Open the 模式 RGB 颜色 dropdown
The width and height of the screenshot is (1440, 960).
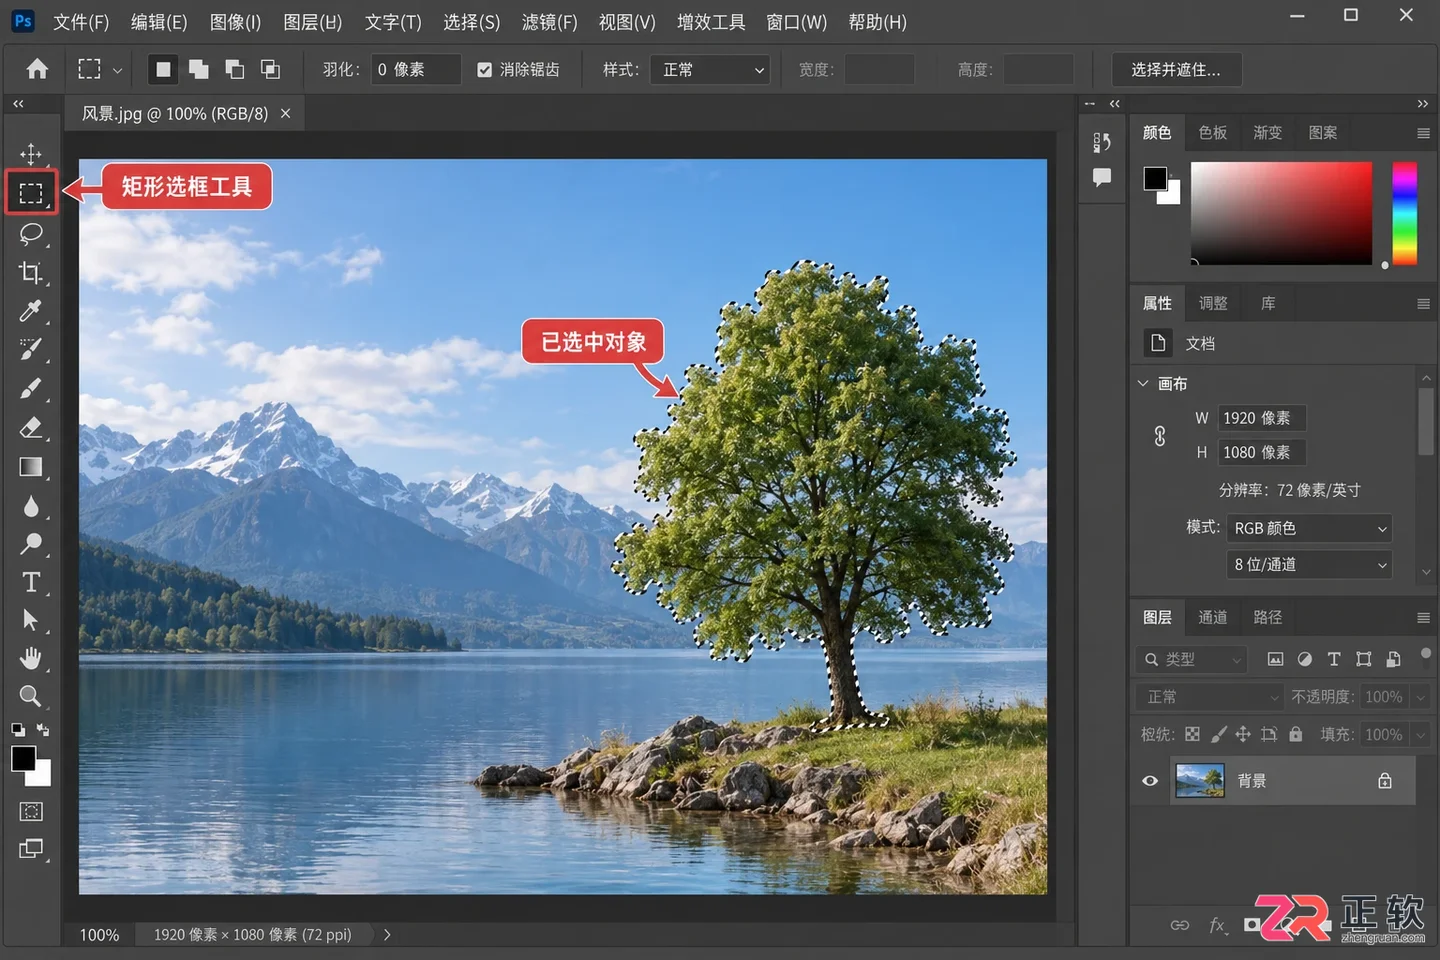1310,528
